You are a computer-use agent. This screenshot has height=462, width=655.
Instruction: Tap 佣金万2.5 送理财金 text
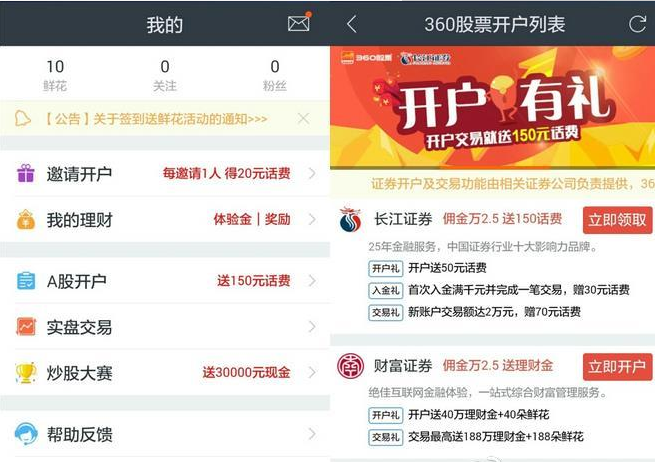pyautogui.click(x=498, y=366)
